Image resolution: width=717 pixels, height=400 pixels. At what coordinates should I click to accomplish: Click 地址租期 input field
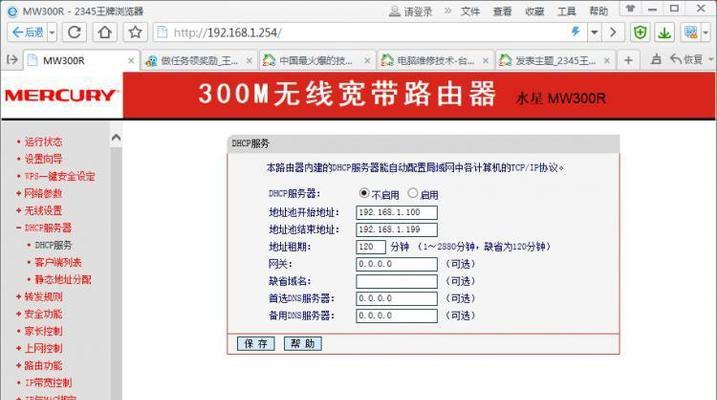click(x=371, y=247)
